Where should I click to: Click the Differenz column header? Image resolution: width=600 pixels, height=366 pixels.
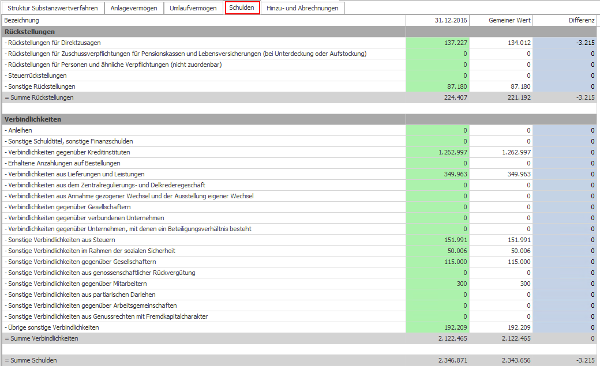[565, 20]
